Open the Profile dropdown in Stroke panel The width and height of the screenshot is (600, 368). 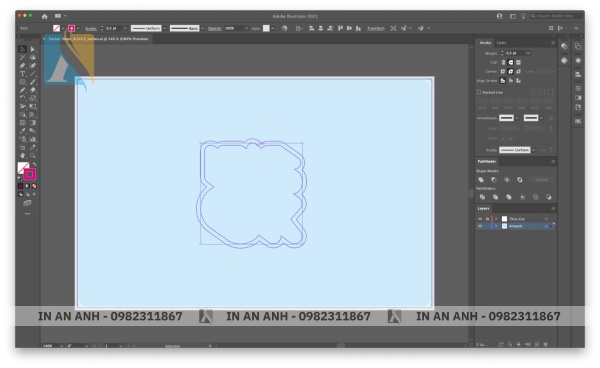(x=534, y=150)
